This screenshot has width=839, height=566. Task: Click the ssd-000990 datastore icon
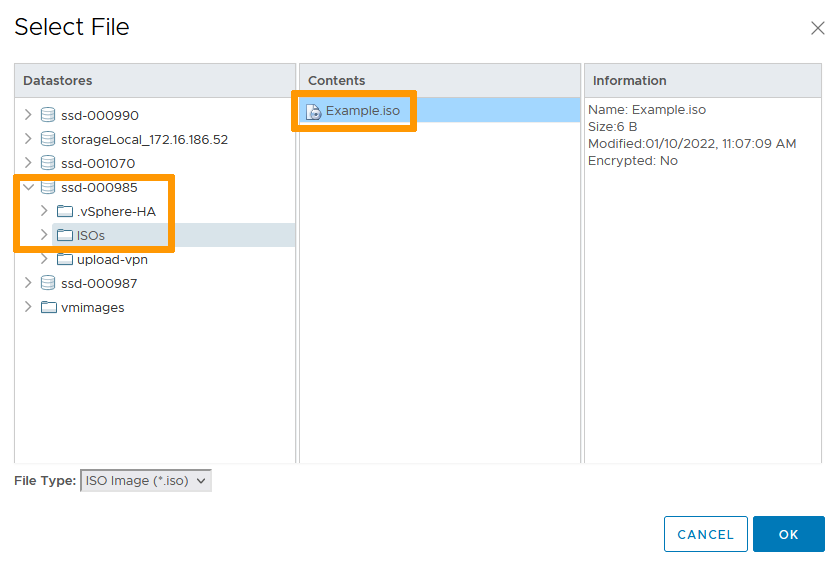(x=48, y=115)
